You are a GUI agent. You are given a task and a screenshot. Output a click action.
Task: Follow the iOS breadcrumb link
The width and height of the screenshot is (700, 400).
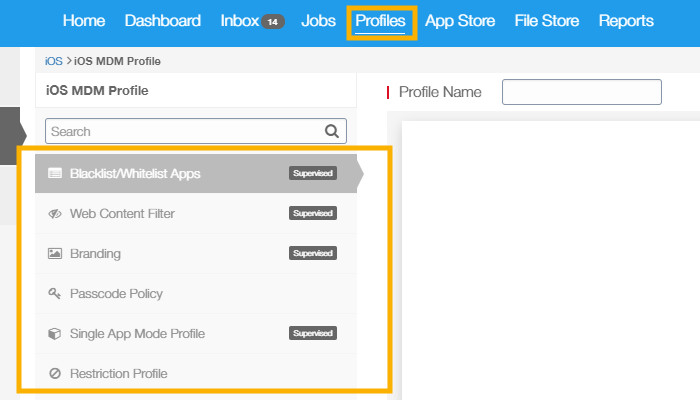point(53,62)
